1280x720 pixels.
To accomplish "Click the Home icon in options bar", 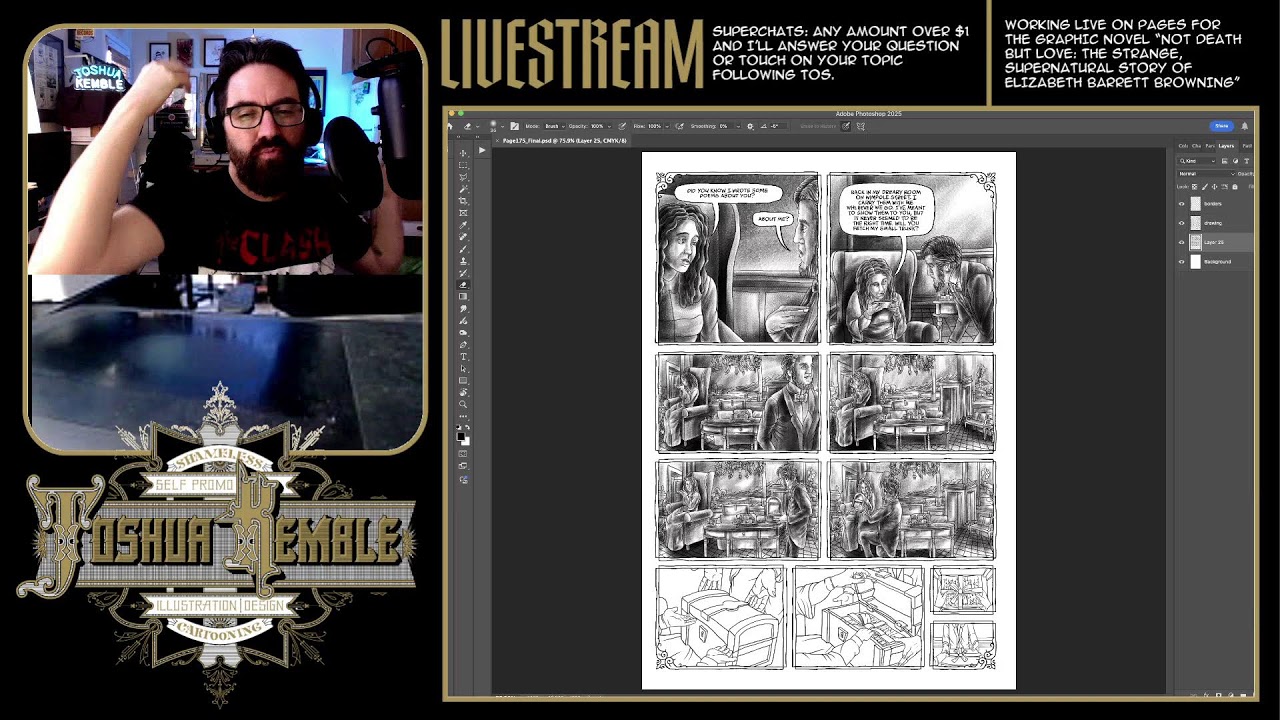I will (449, 126).
